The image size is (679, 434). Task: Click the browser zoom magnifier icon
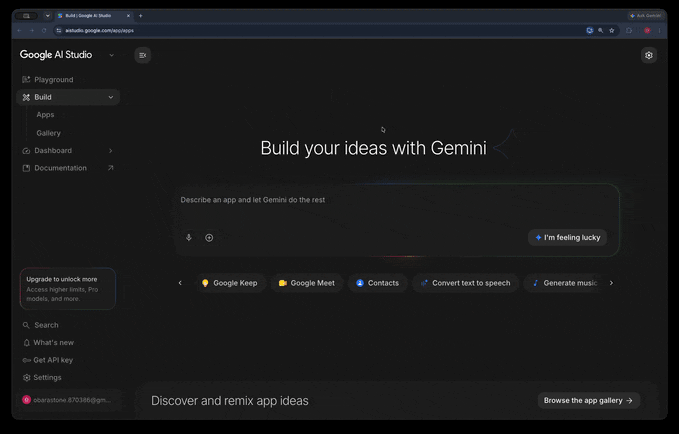tap(601, 30)
